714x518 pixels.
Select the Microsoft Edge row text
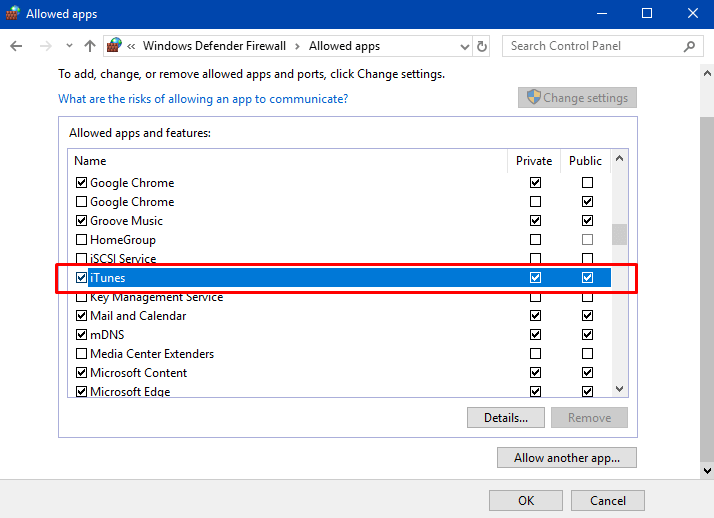coord(130,391)
